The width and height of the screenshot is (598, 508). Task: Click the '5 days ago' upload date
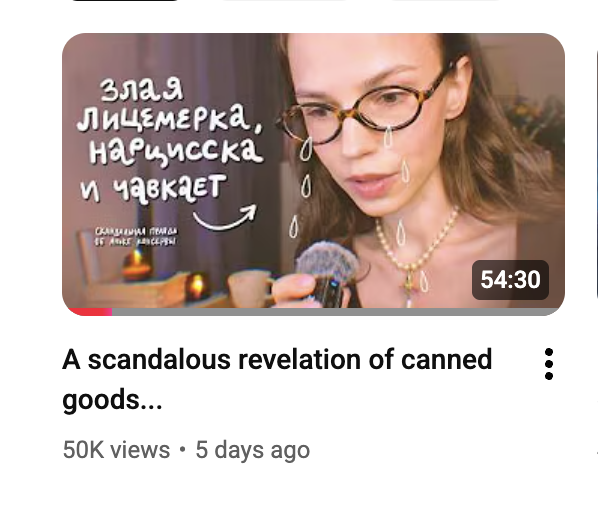[252, 450]
